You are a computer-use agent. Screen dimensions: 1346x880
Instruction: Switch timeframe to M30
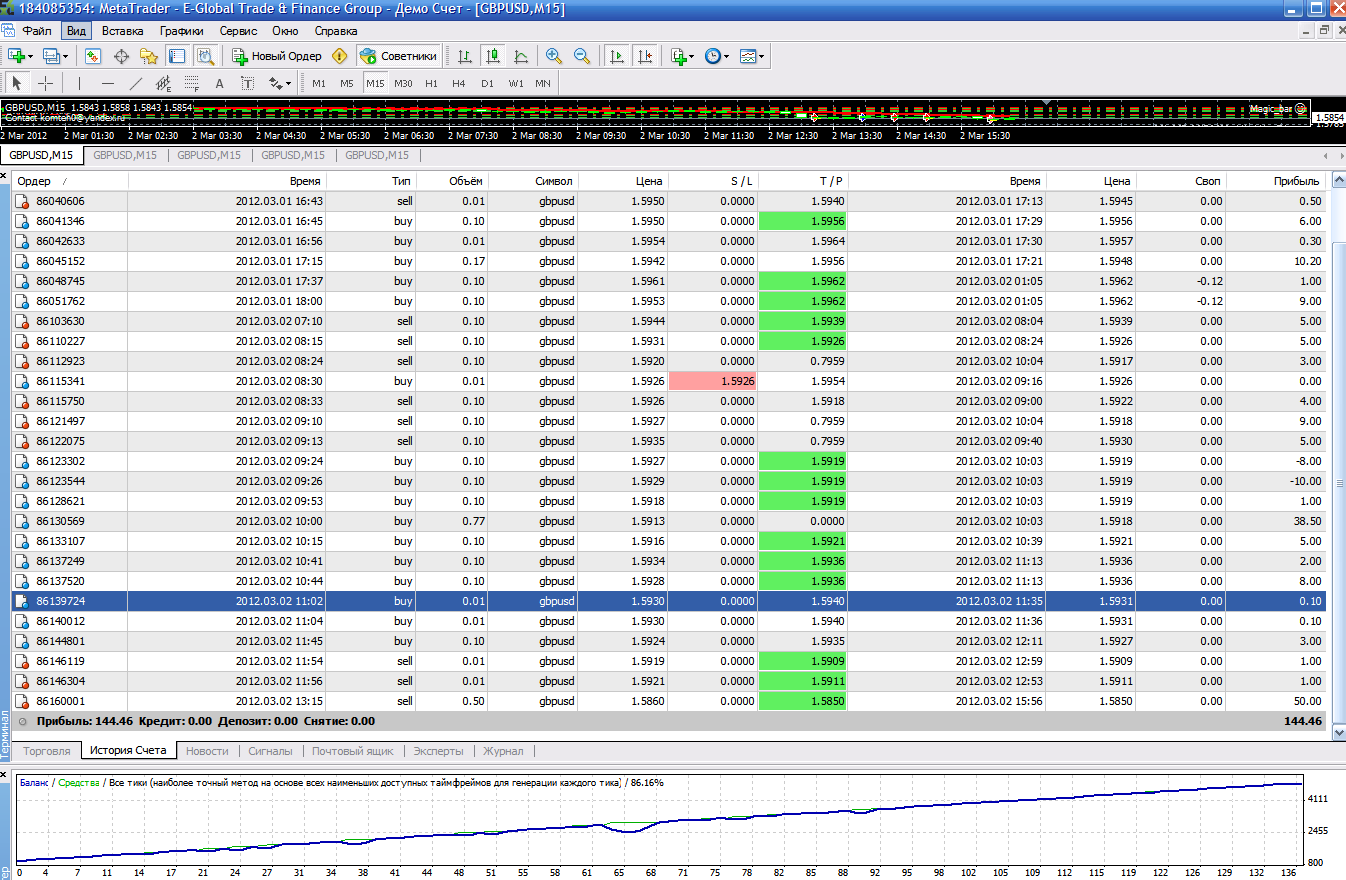click(403, 83)
